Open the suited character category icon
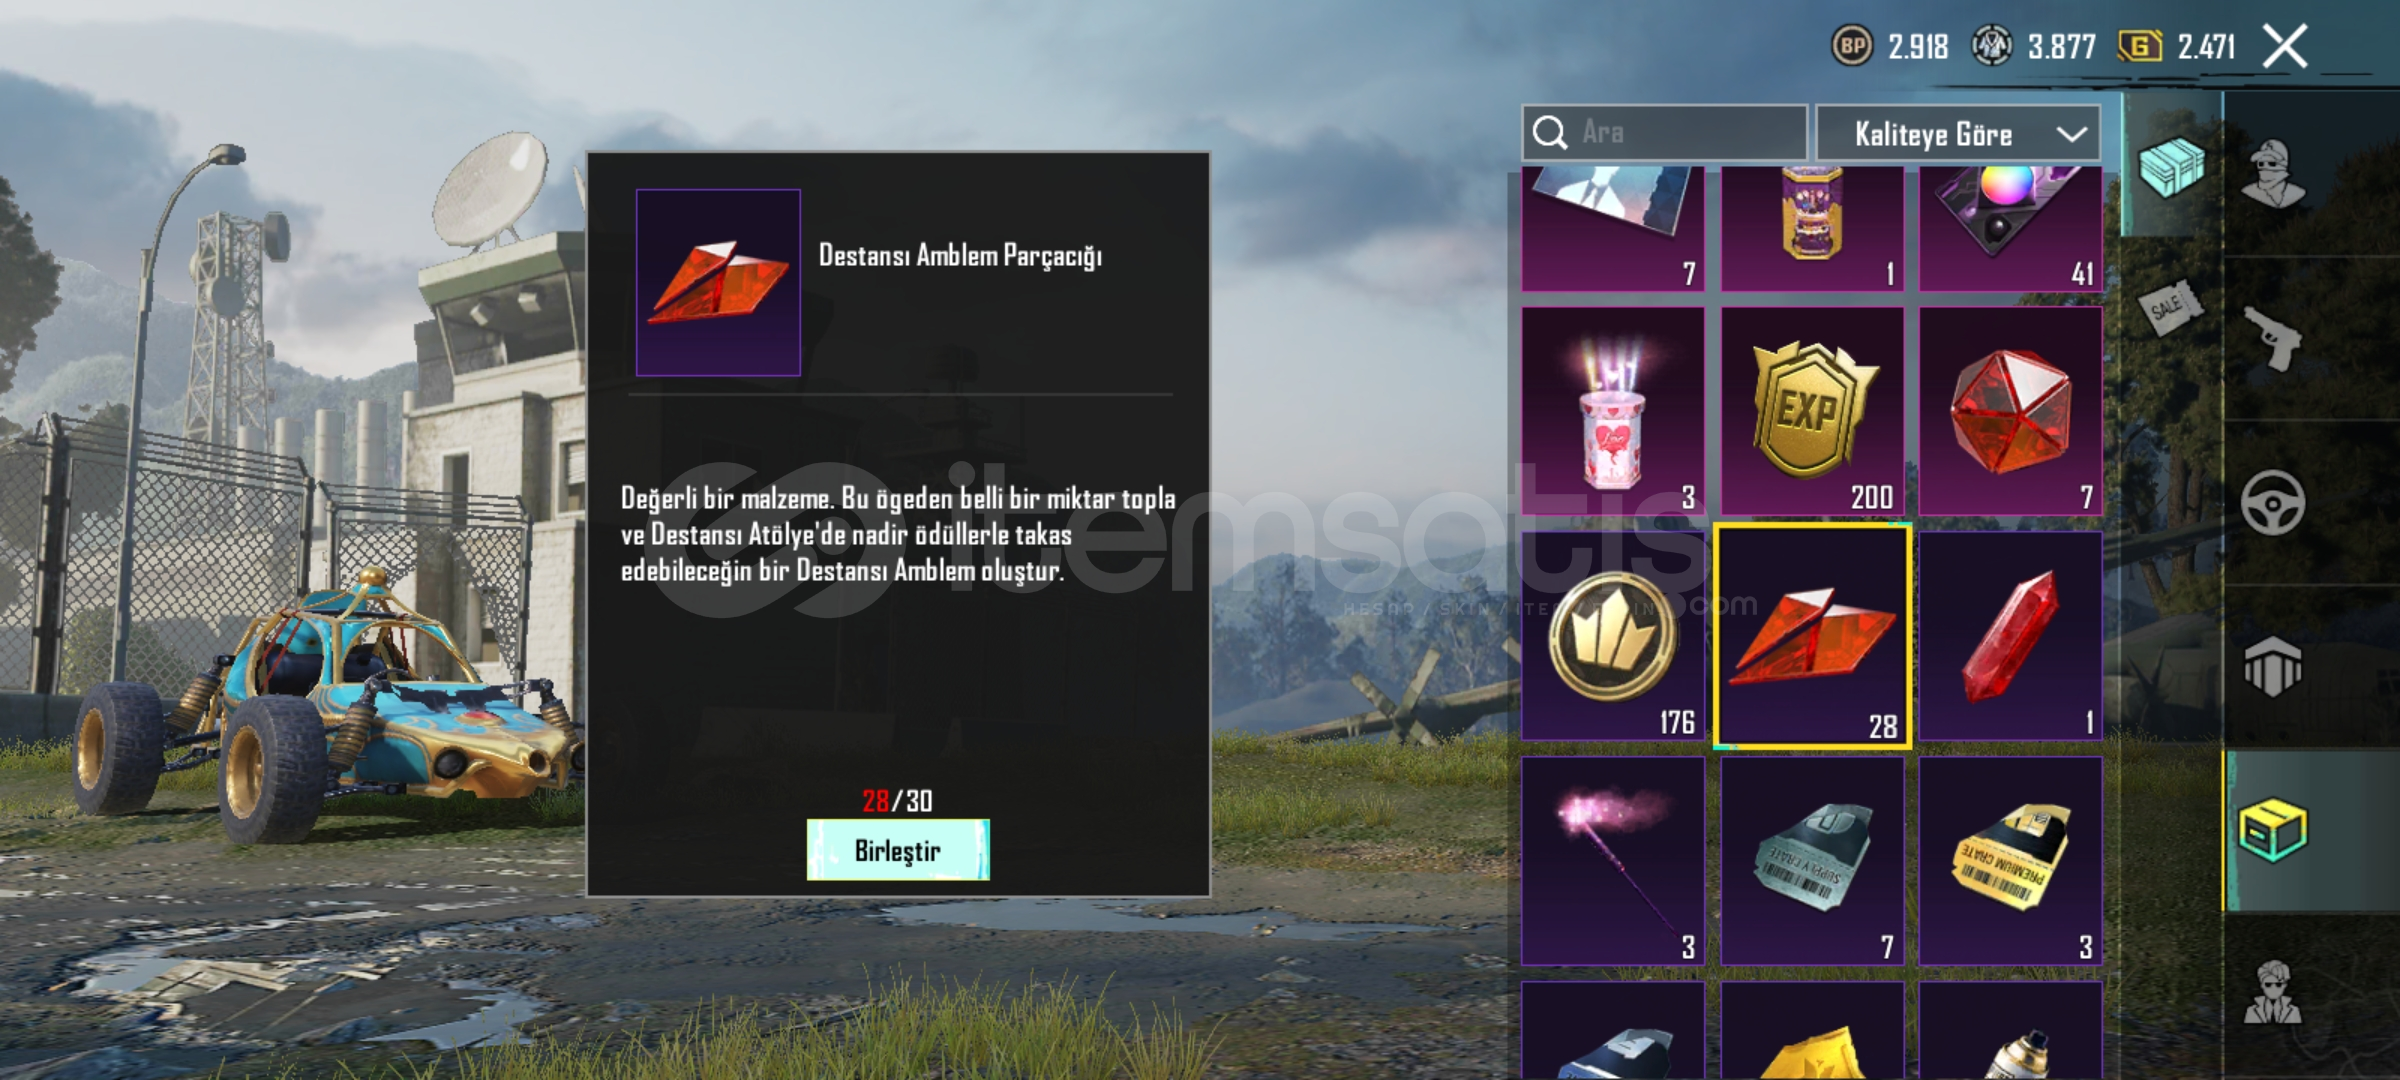The image size is (2400, 1080). (x=2272, y=992)
